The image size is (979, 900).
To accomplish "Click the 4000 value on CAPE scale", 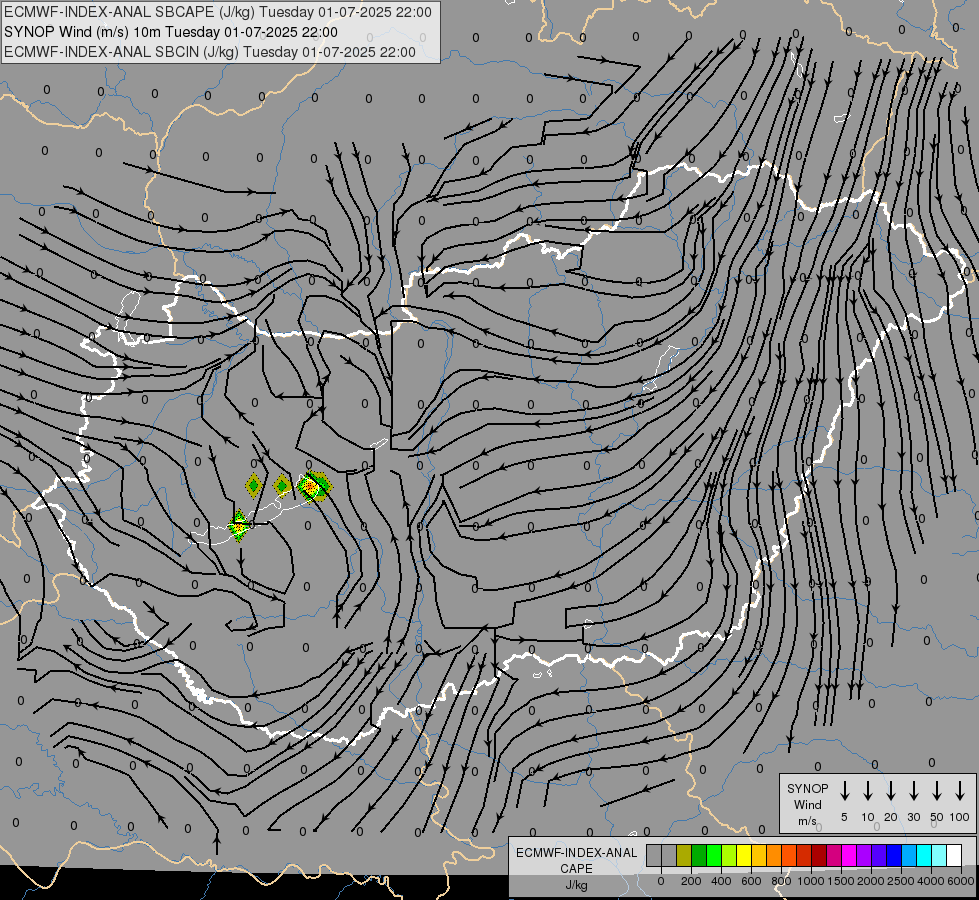I will click(930, 881).
